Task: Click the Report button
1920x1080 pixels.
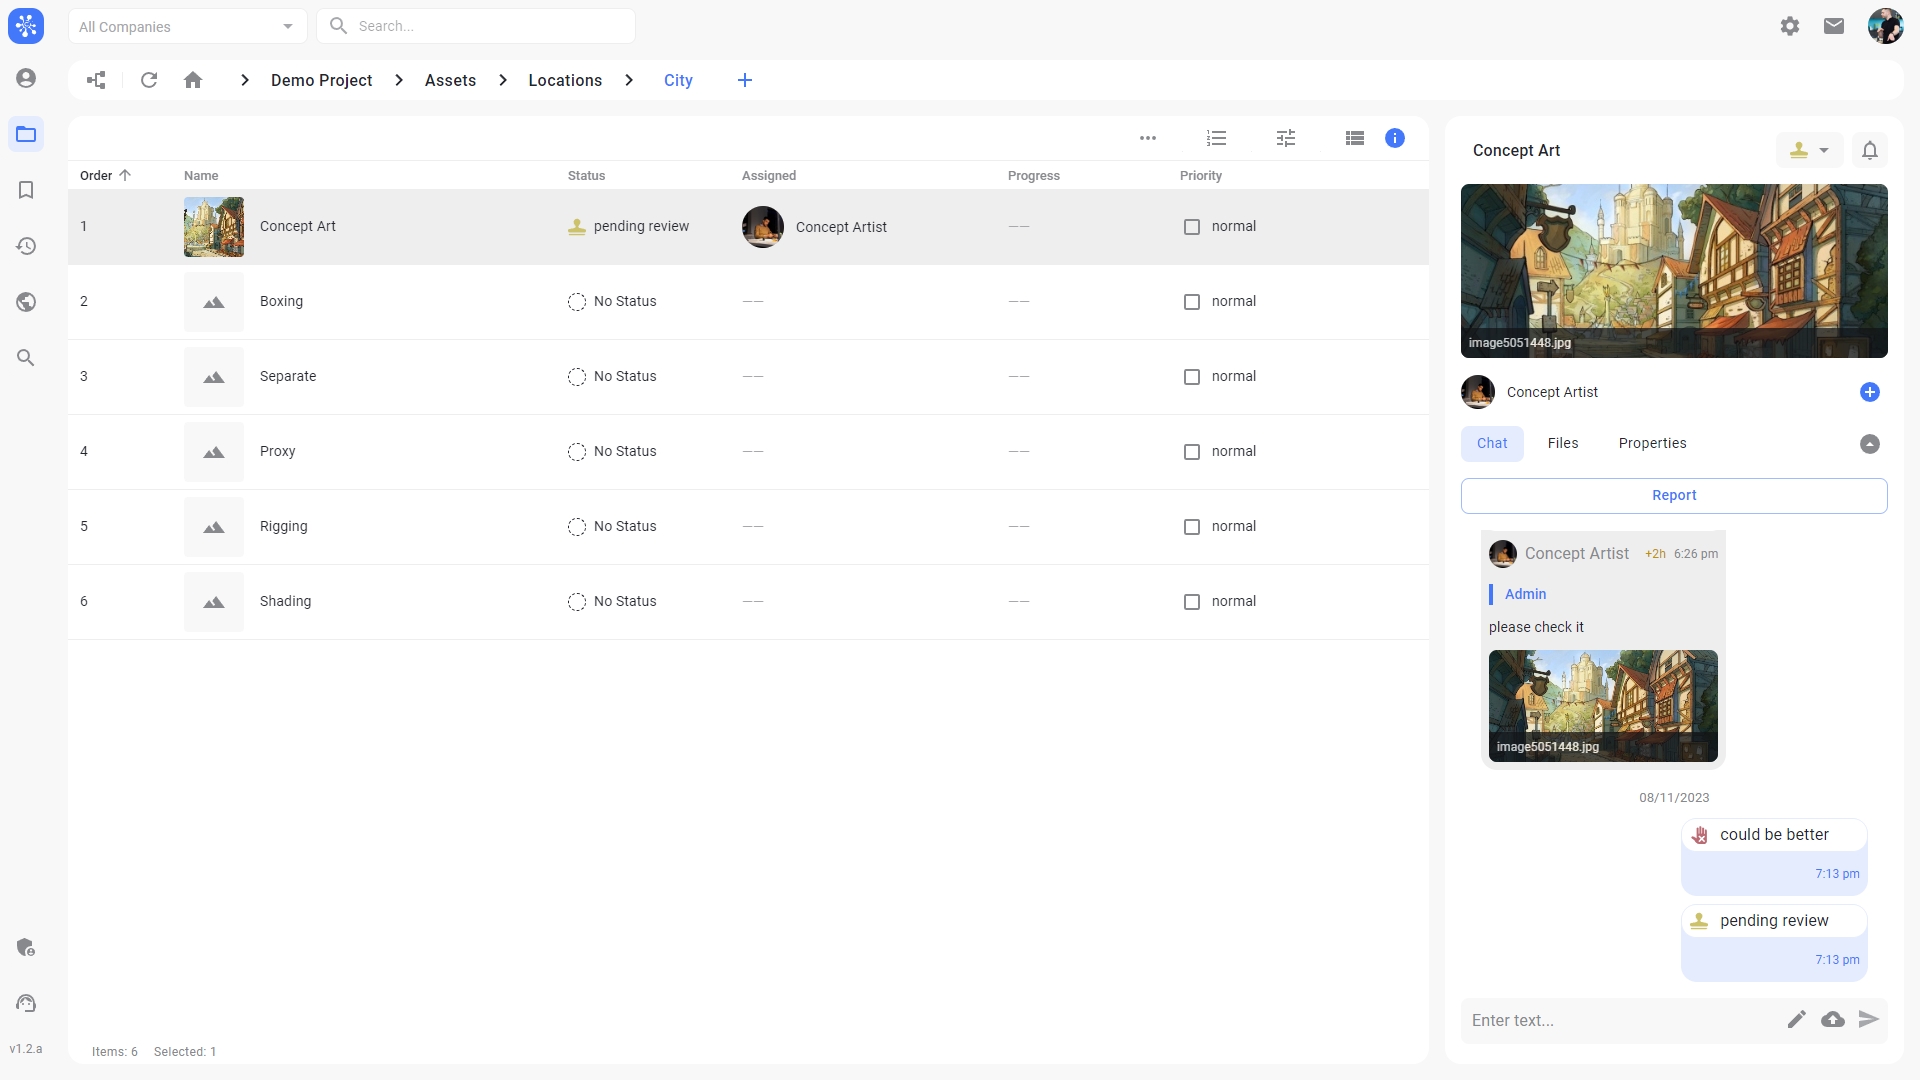Action: 1674,496
